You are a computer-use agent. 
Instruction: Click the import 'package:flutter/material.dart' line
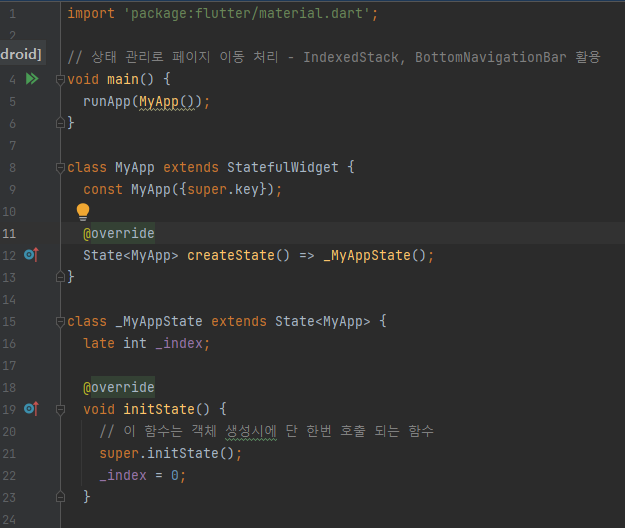[x=222, y=14]
